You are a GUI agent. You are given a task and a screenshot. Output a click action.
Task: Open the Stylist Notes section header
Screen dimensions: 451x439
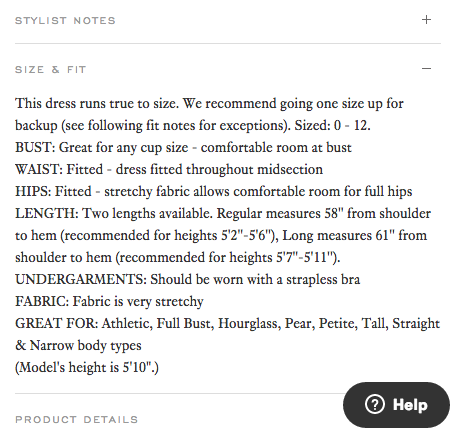click(x=65, y=21)
